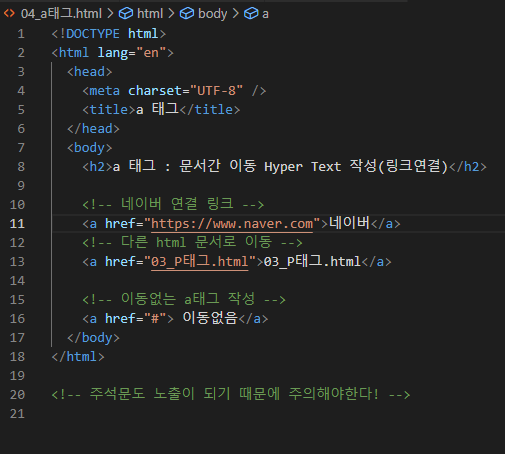Click the closing h2 tag on line 8
The height and width of the screenshot is (454, 505).
[x=468, y=166]
